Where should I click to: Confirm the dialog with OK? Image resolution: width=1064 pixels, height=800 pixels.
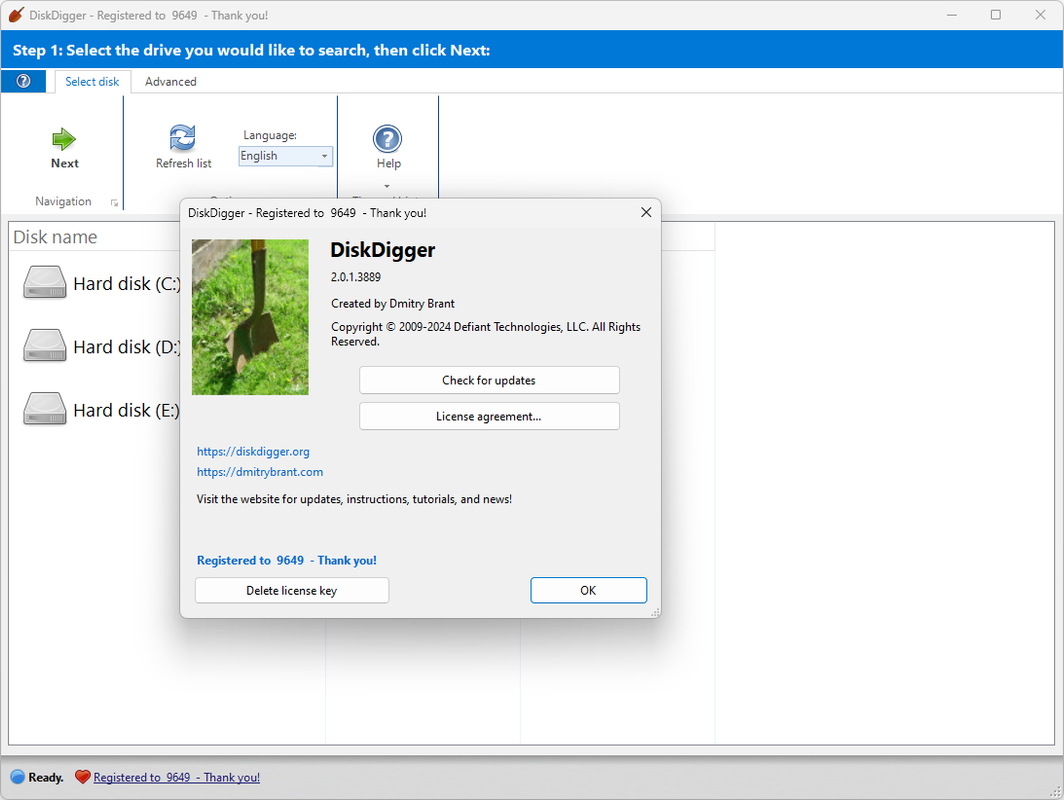coord(588,590)
